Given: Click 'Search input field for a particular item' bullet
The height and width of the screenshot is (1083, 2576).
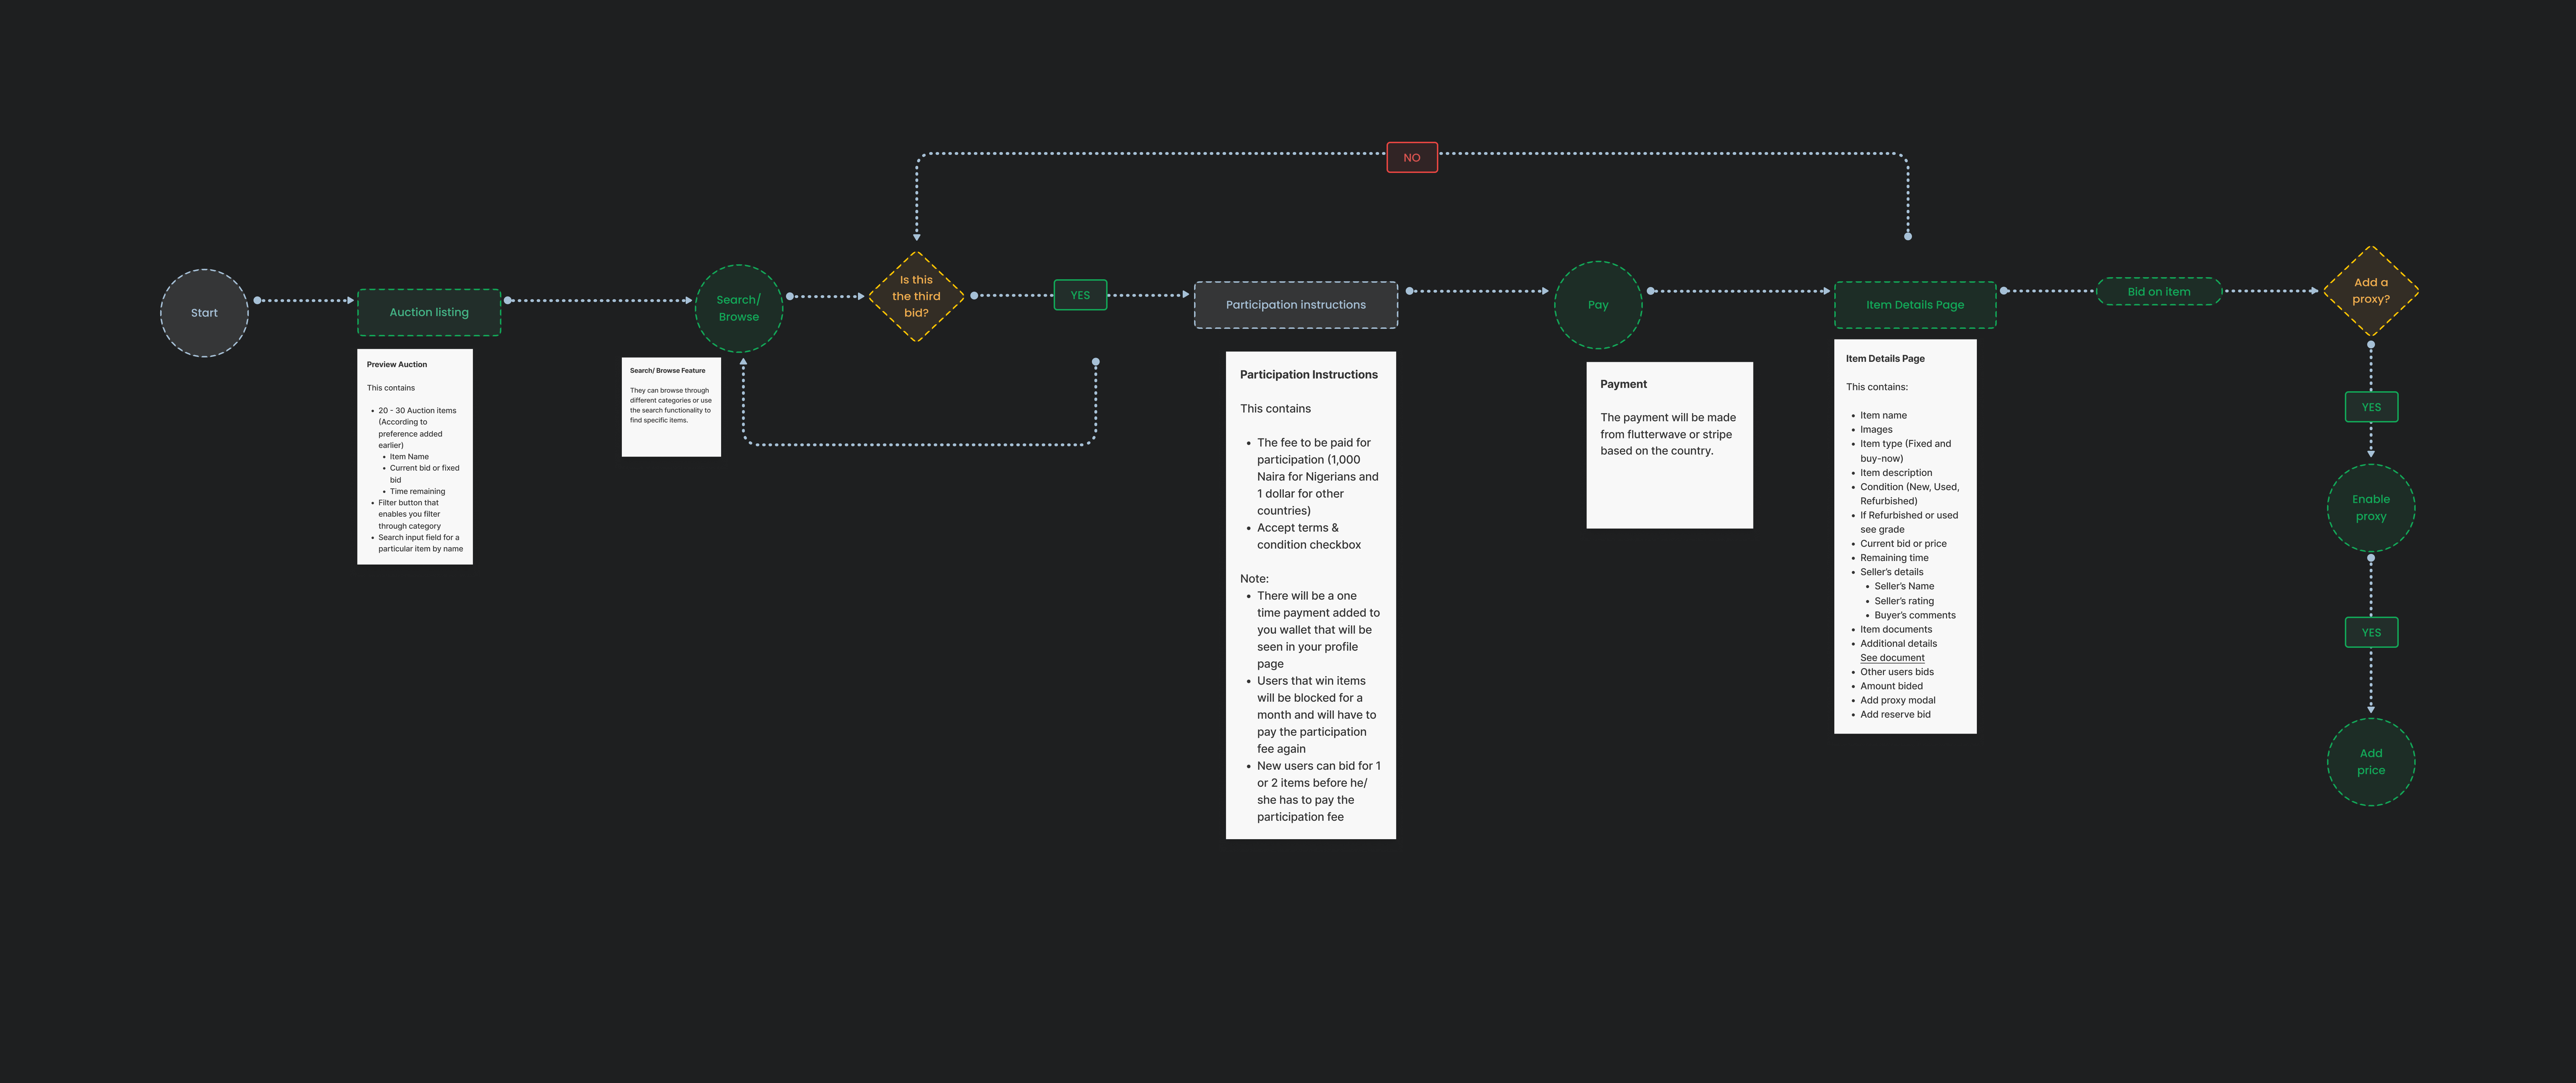Looking at the screenshot, I should coord(420,543).
